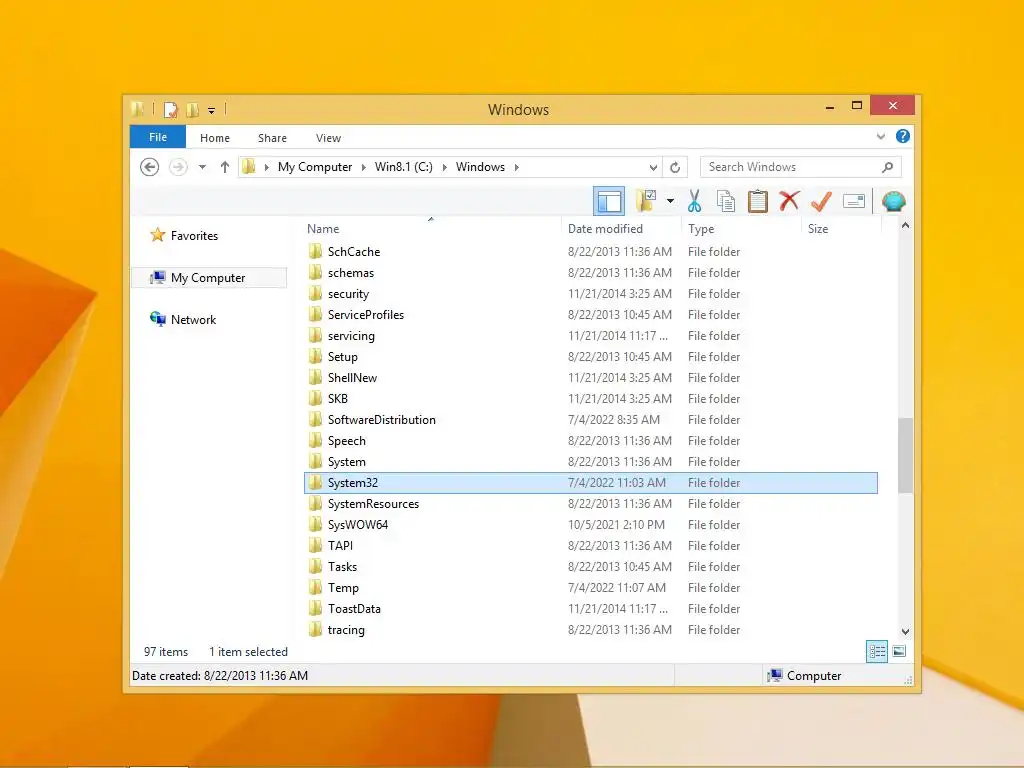
Task: Toggle the navigation pane layout button
Action: 609,201
